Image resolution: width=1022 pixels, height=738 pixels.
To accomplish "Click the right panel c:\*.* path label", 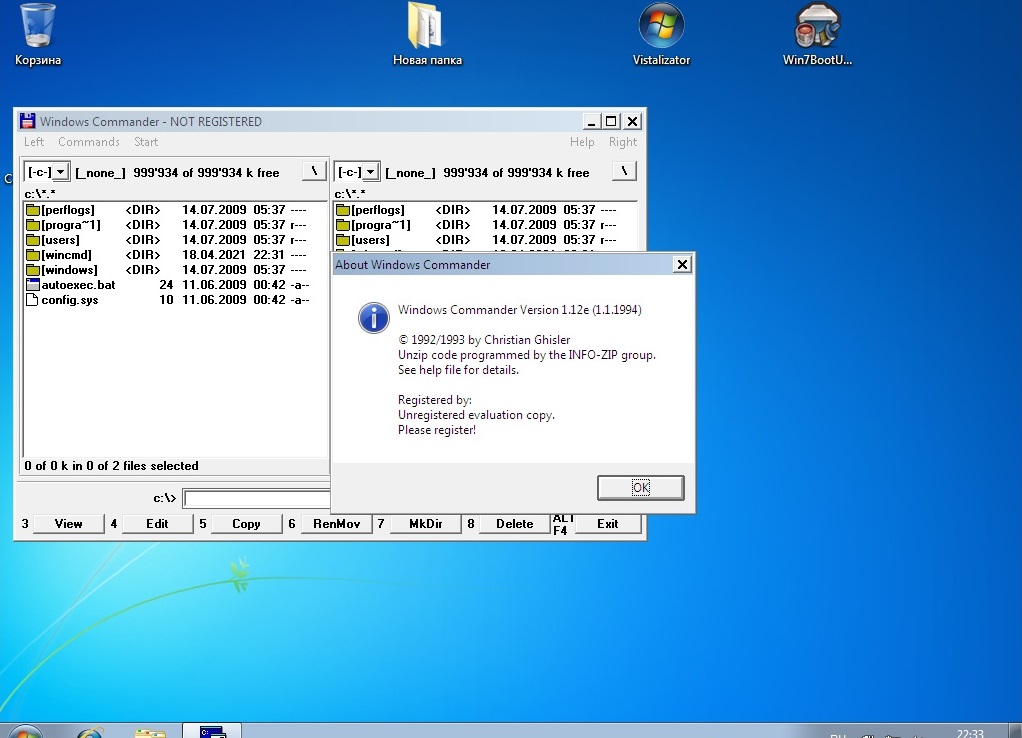I will click(350, 194).
